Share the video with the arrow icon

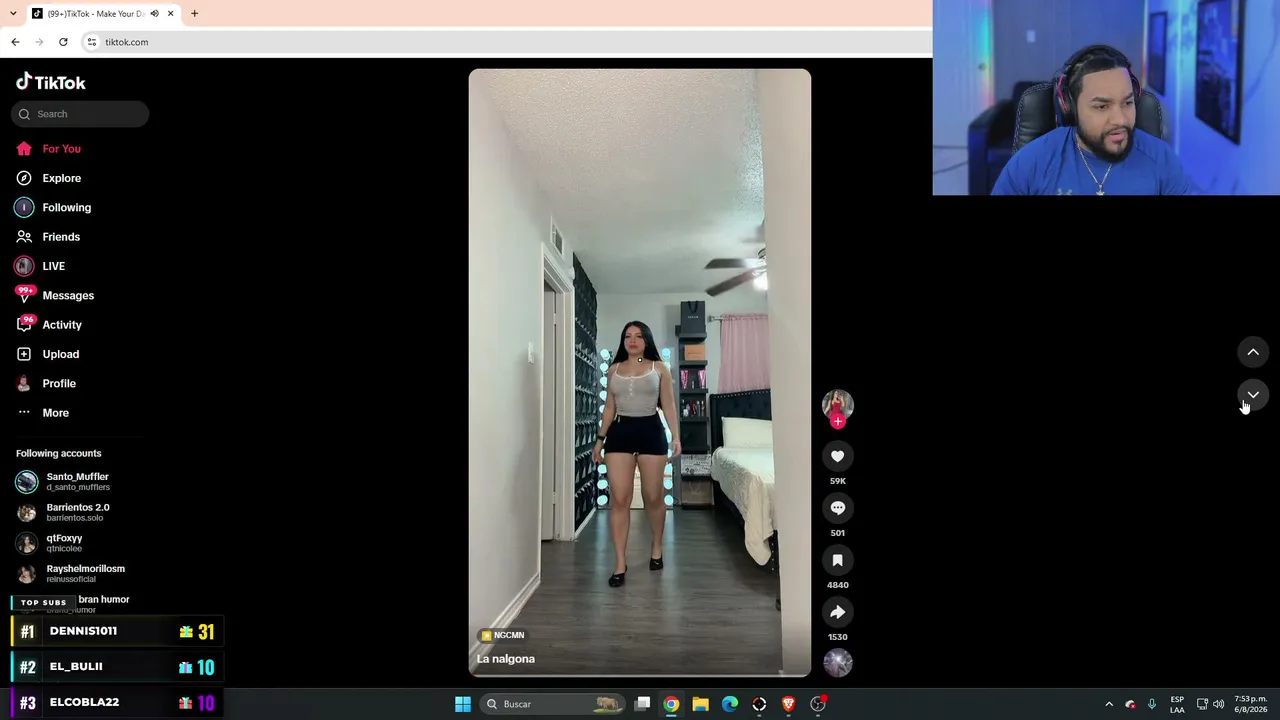coord(838,612)
